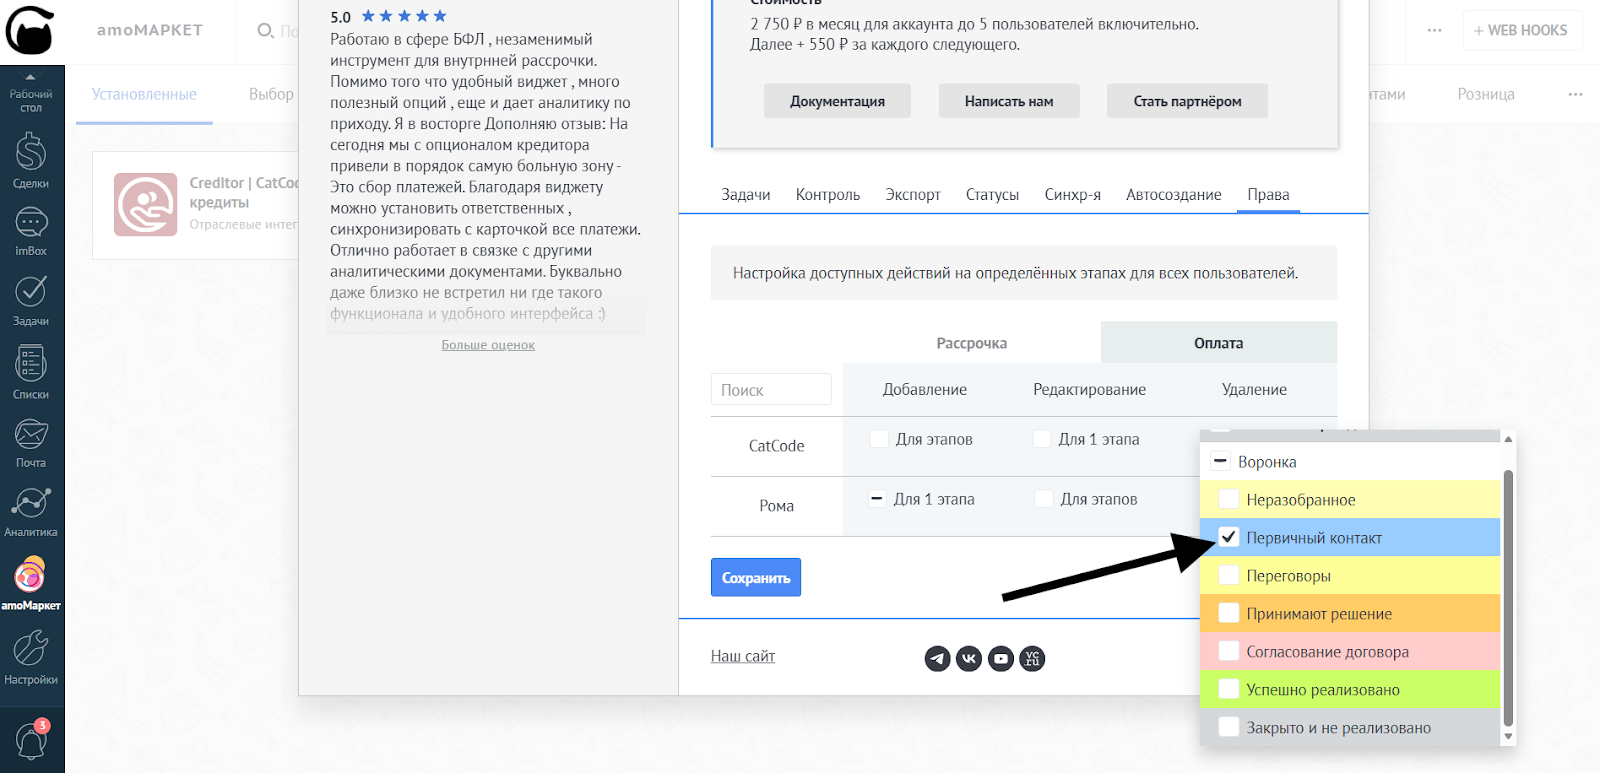The width and height of the screenshot is (1600, 773).
Task: Check the Переговоры stage checkbox
Action: pos(1229,576)
